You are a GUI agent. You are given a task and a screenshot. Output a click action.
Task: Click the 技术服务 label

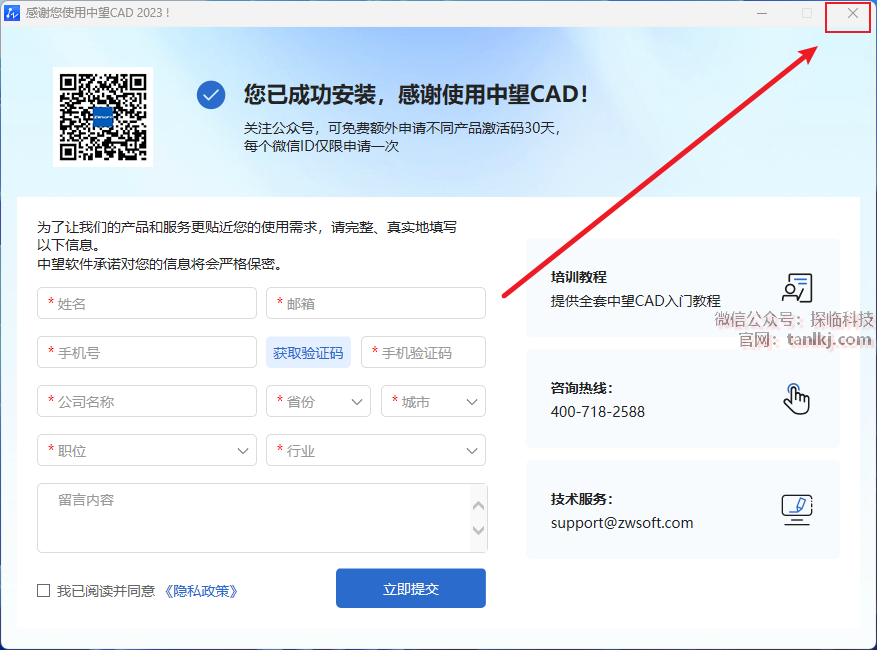click(x=582, y=499)
